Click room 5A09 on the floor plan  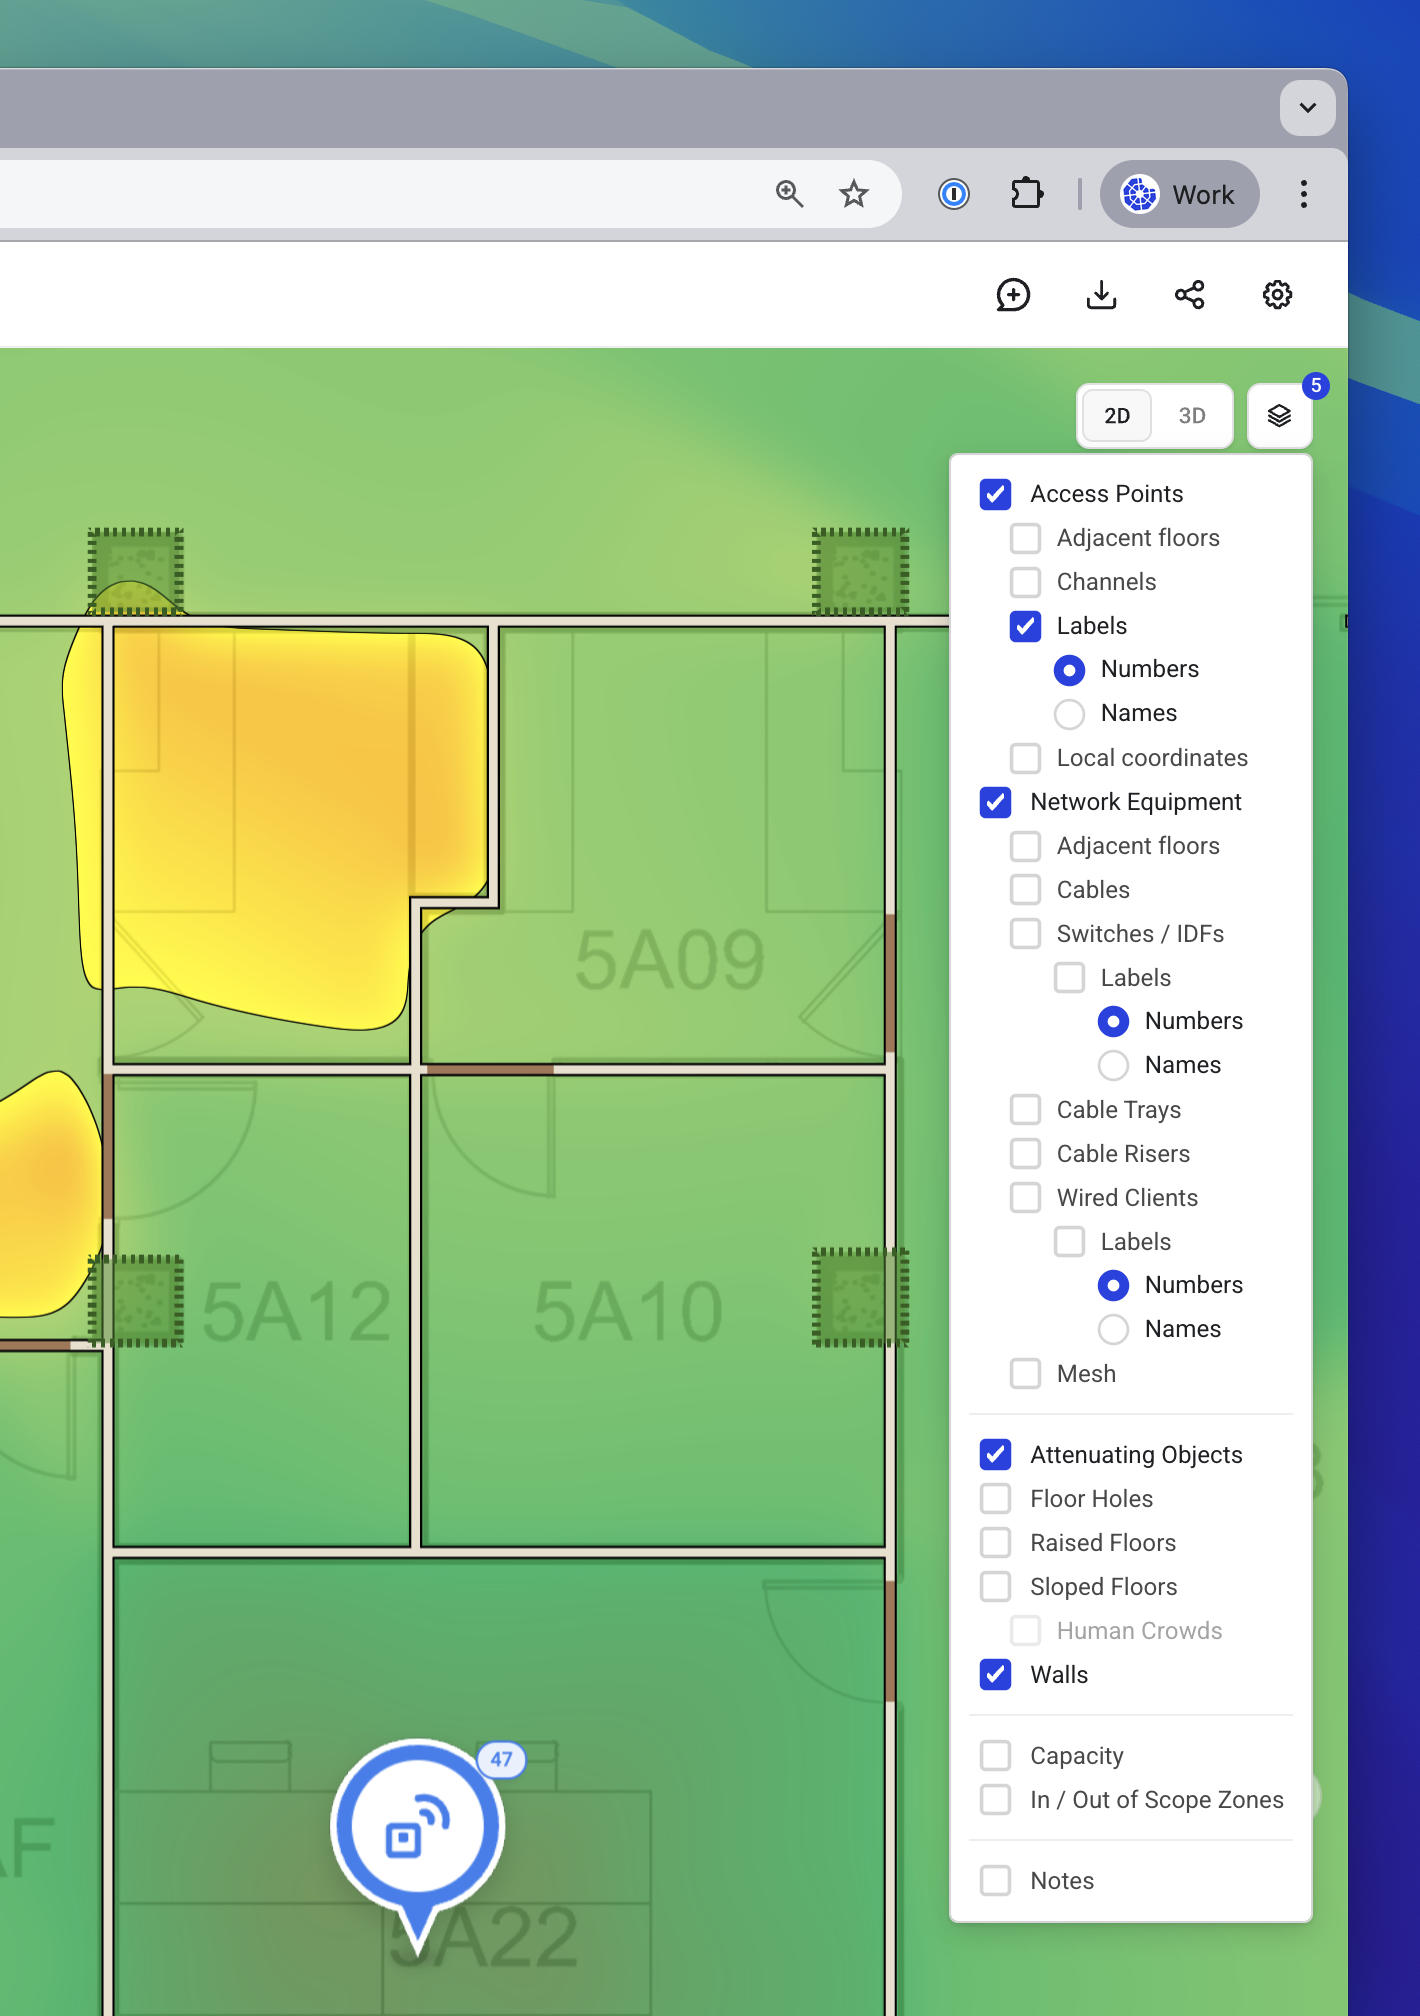[670, 960]
